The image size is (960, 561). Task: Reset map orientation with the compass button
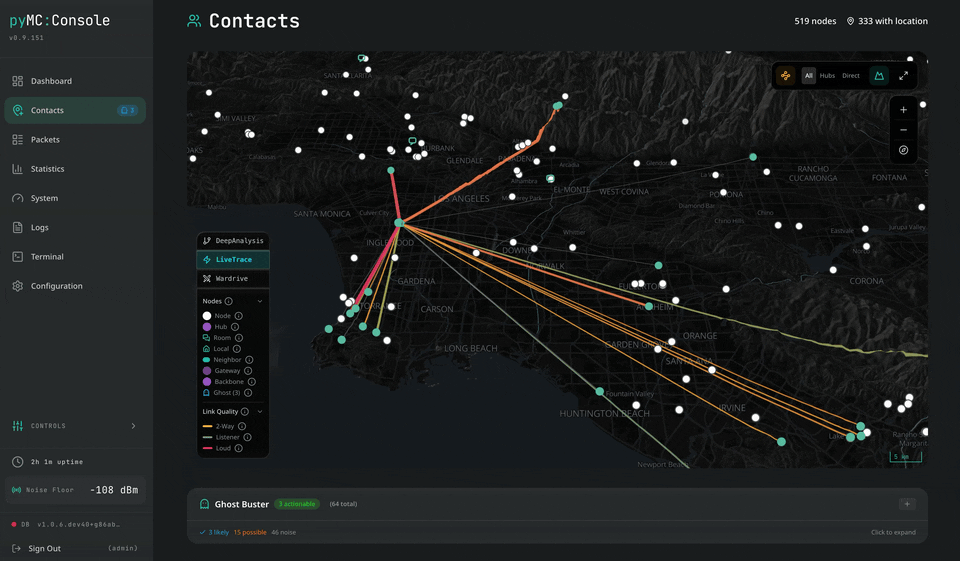click(903, 150)
